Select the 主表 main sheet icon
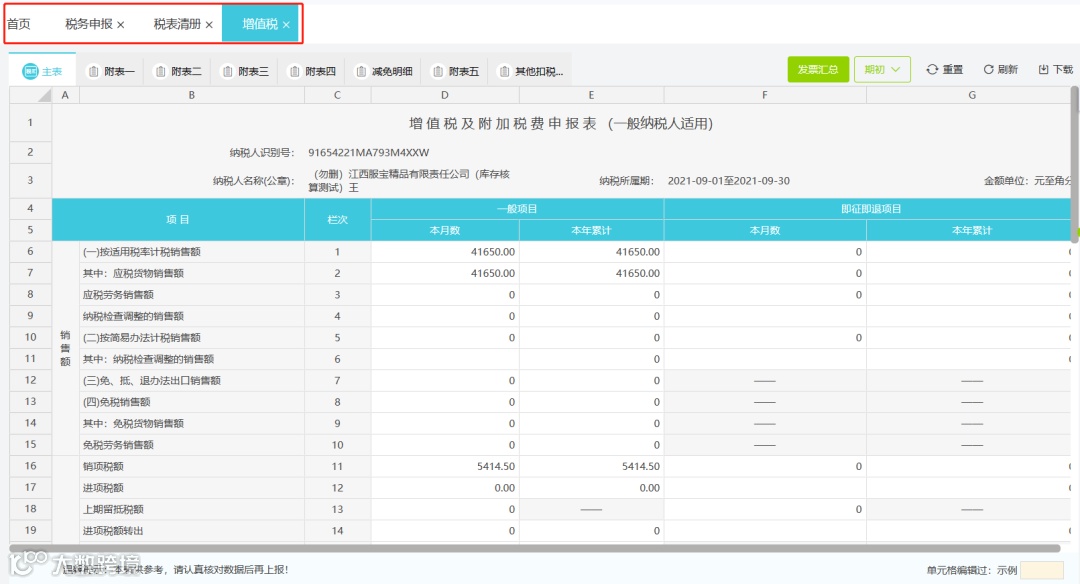The height and width of the screenshot is (584, 1080). 30,71
